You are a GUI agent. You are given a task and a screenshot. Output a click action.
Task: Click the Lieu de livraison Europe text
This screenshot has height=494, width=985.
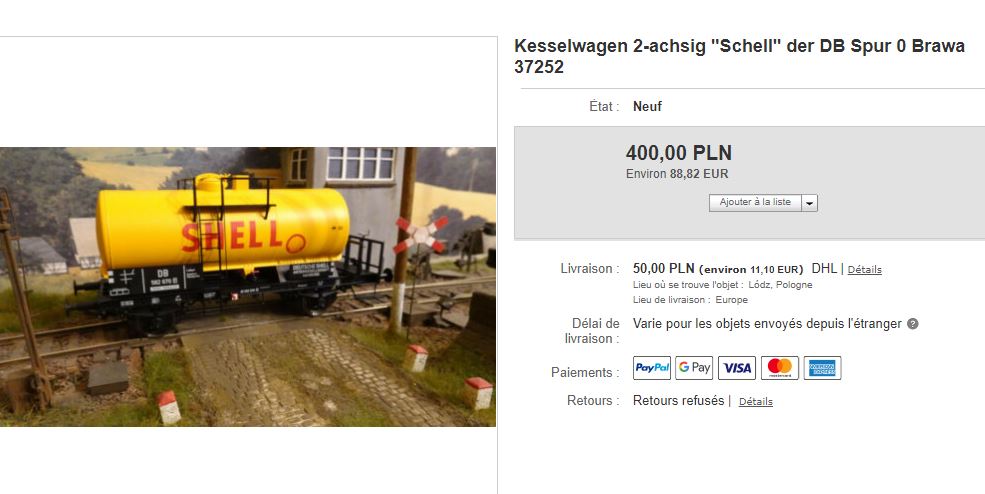690,300
